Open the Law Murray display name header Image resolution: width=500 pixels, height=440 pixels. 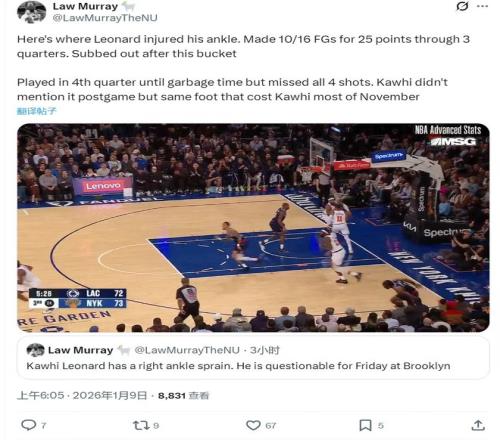point(85,6)
